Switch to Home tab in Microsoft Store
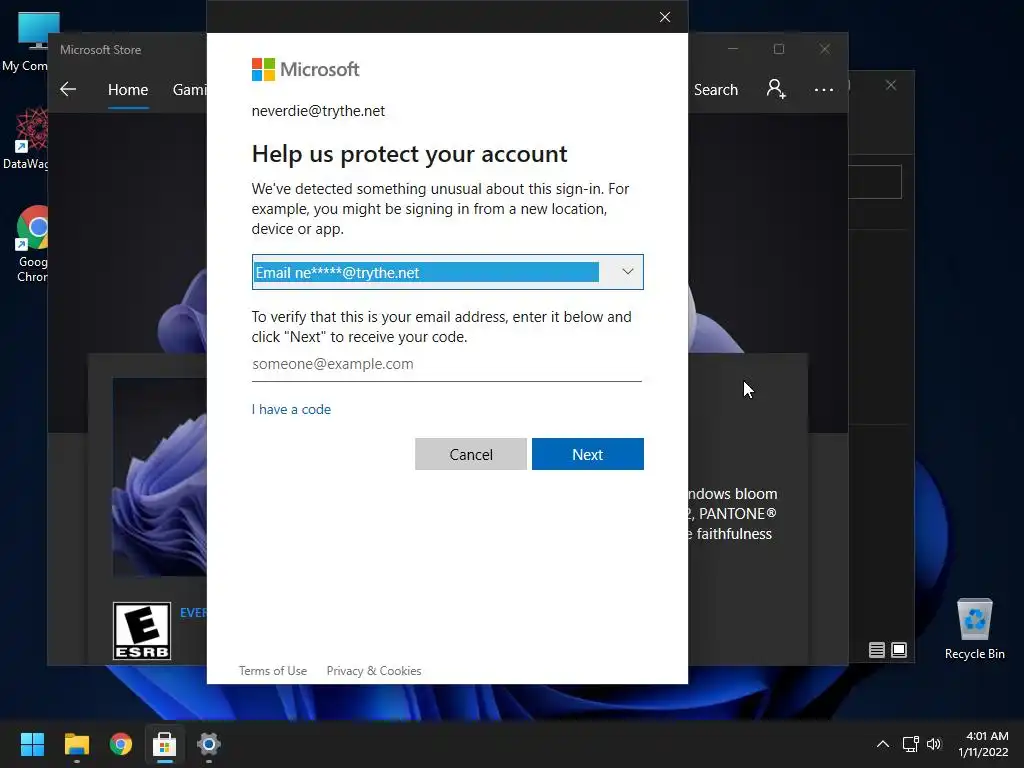 click(x=128, y=89)
